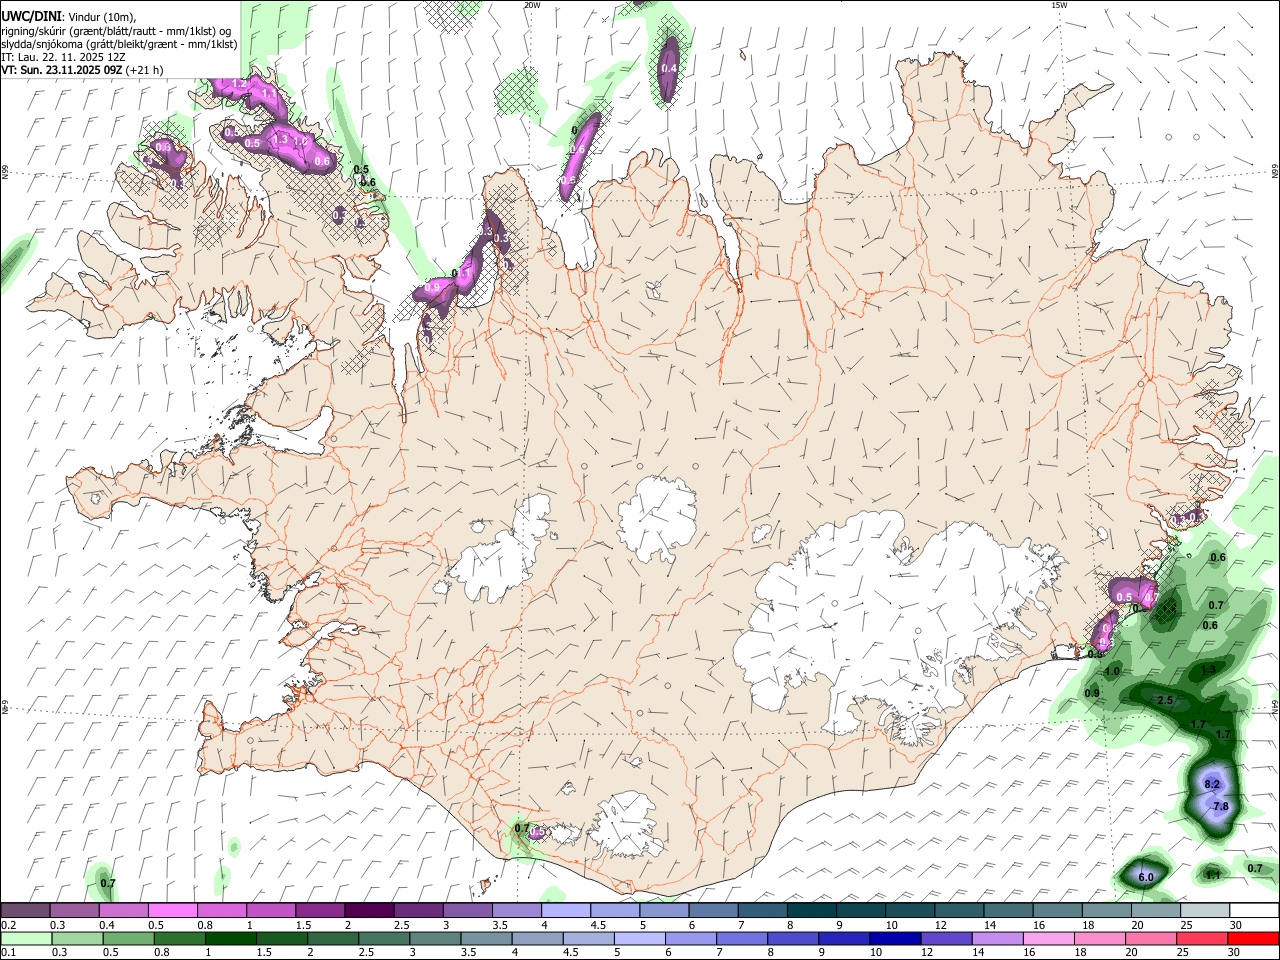
Task: Click the pale grey 25–30 swatch in the snow legend
Action: (x=1205, y=911)
